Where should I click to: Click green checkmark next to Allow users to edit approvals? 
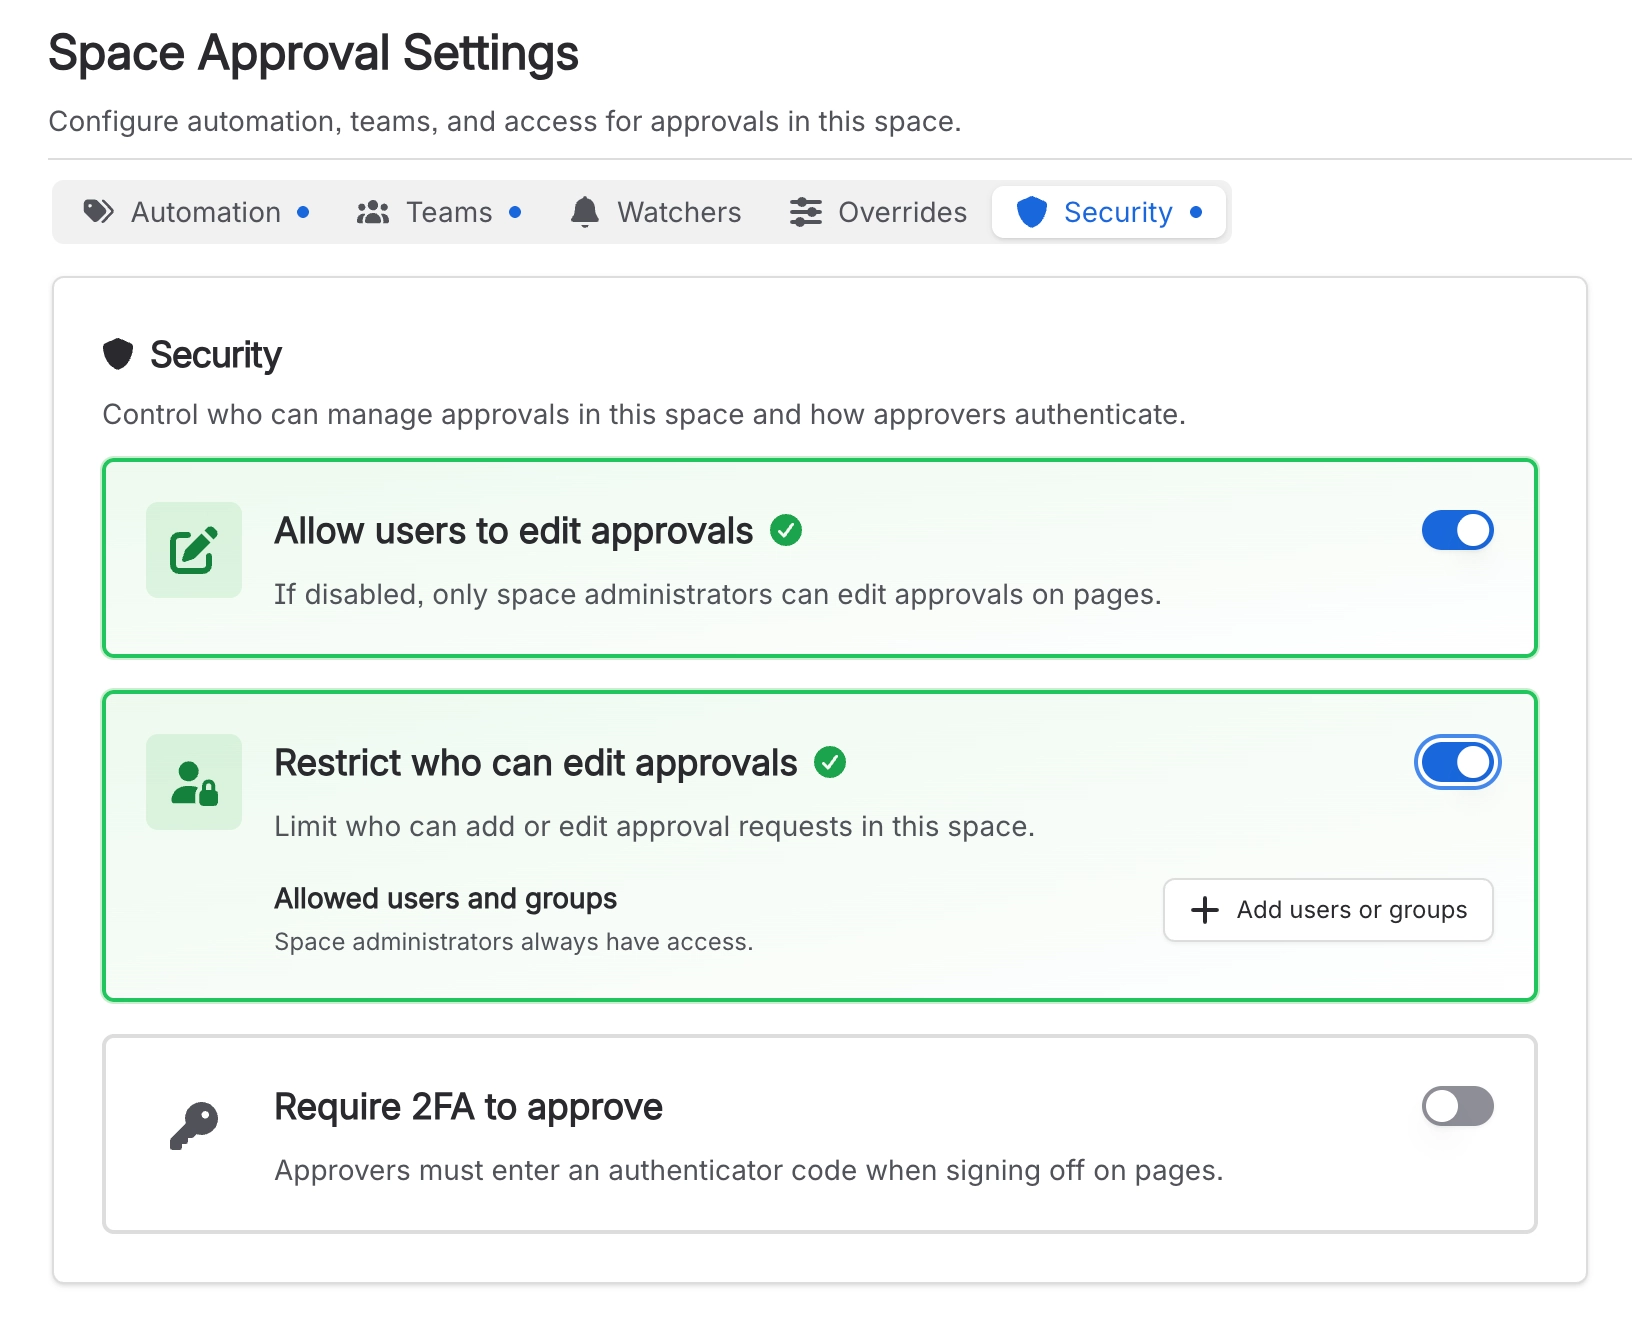[x=786, y=530]
